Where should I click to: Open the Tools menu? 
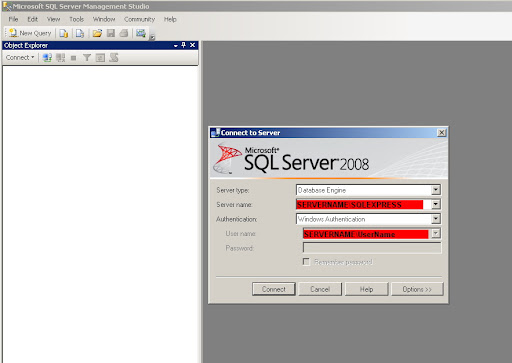pyautogui.click(x=76, y=19)
